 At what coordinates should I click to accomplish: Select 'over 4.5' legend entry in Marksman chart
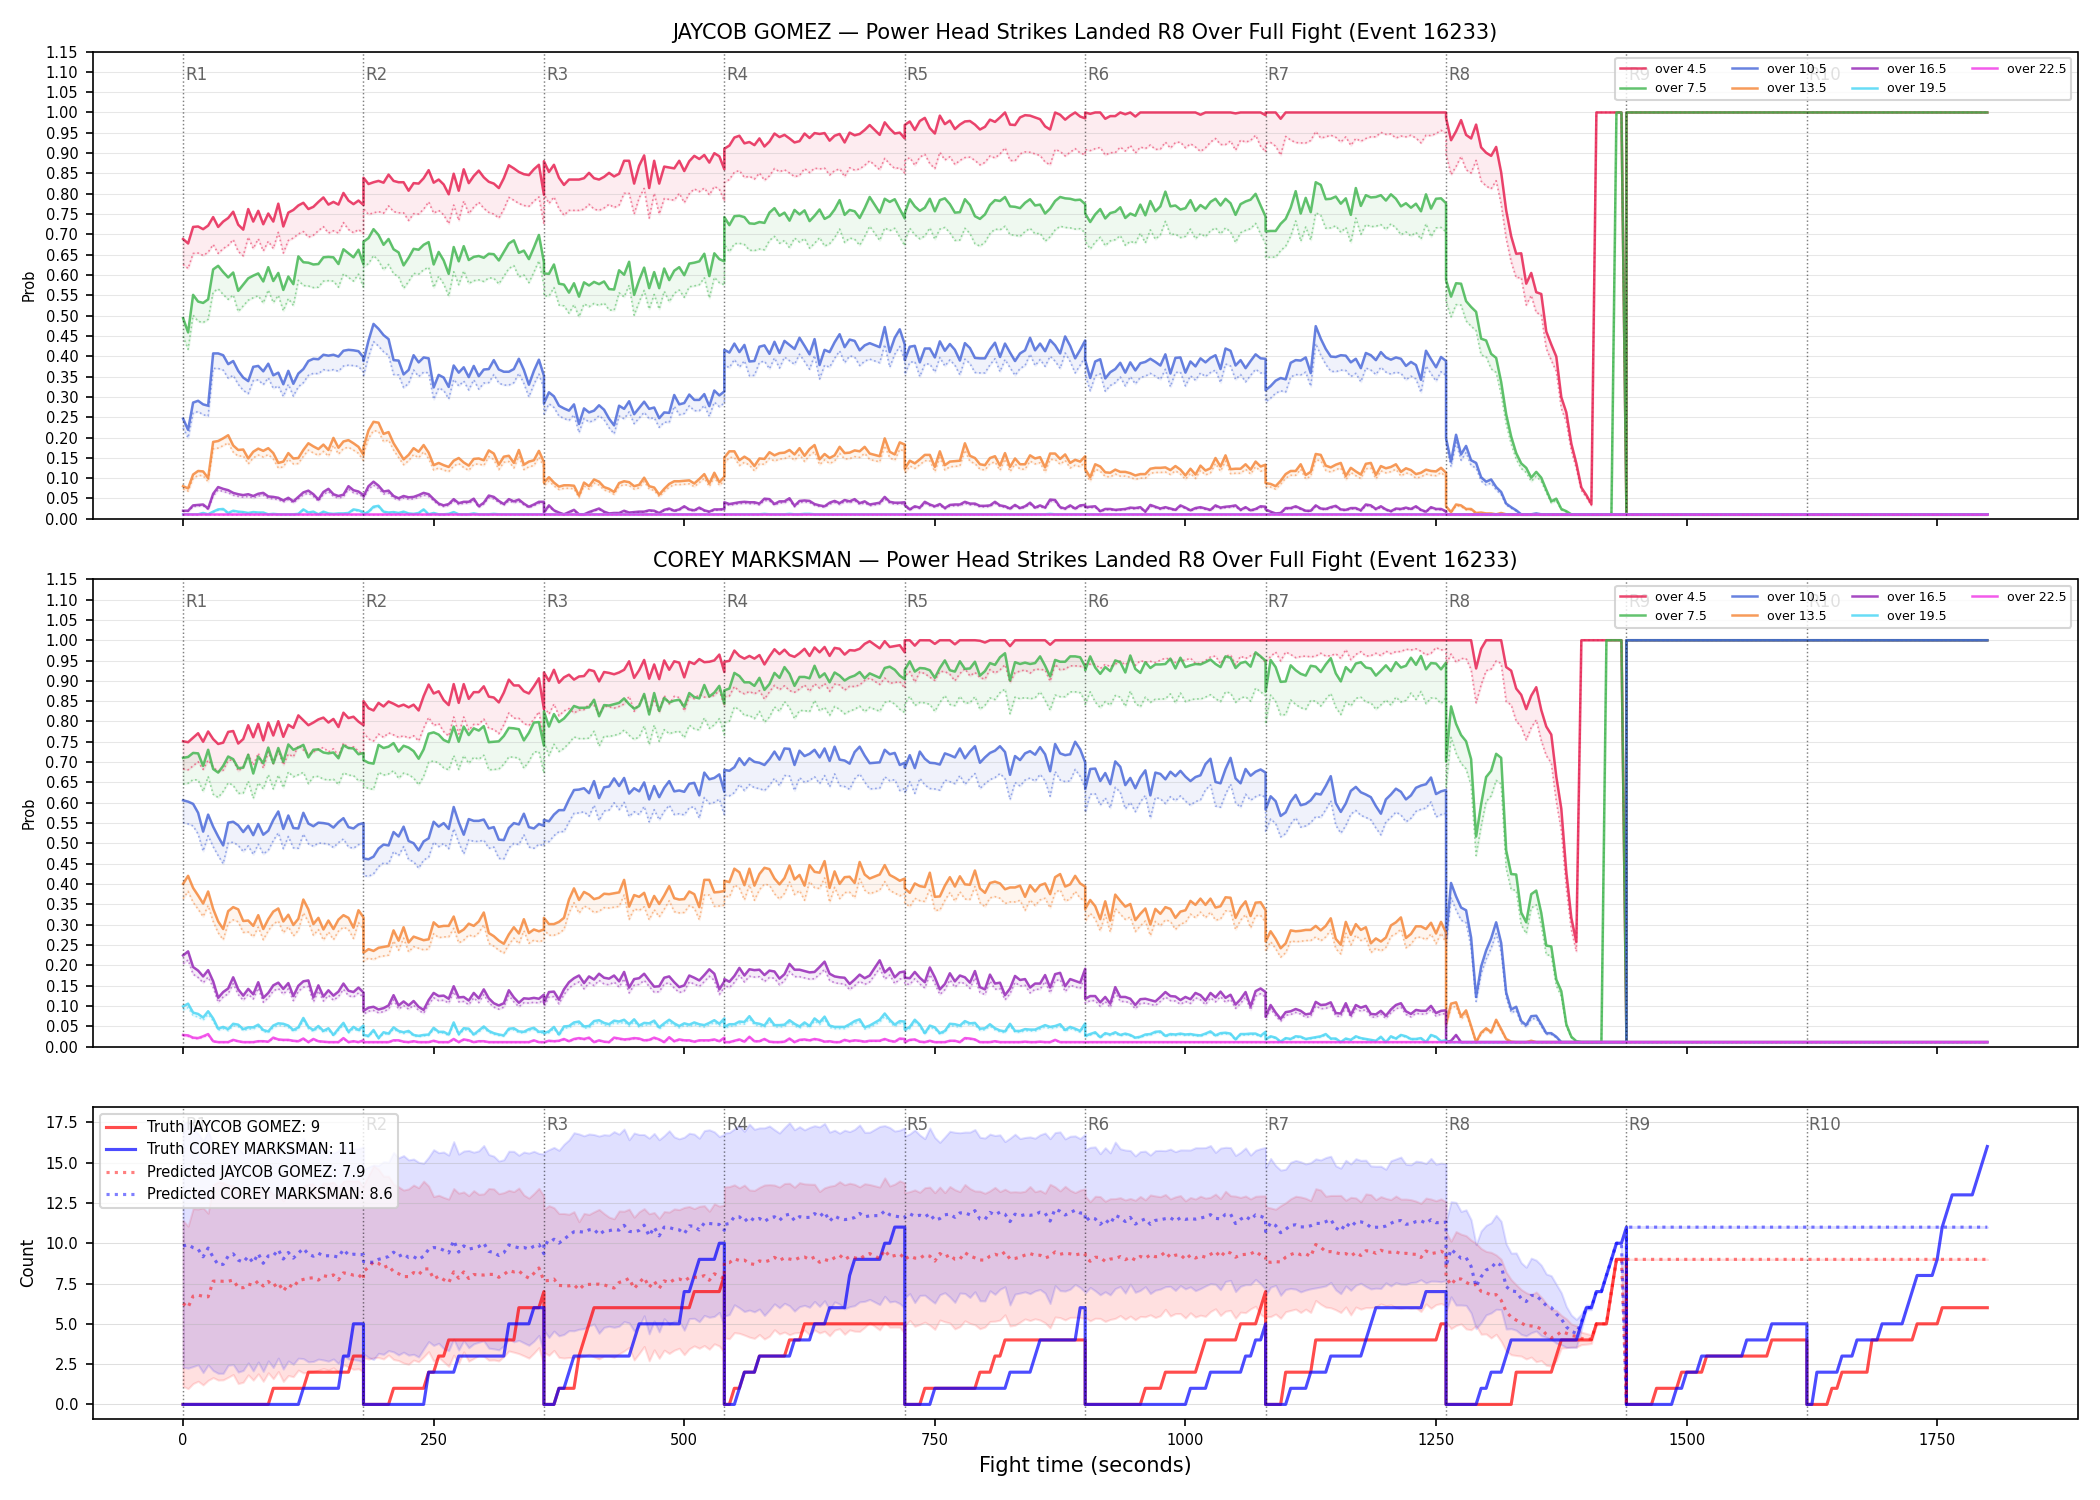1662,597
